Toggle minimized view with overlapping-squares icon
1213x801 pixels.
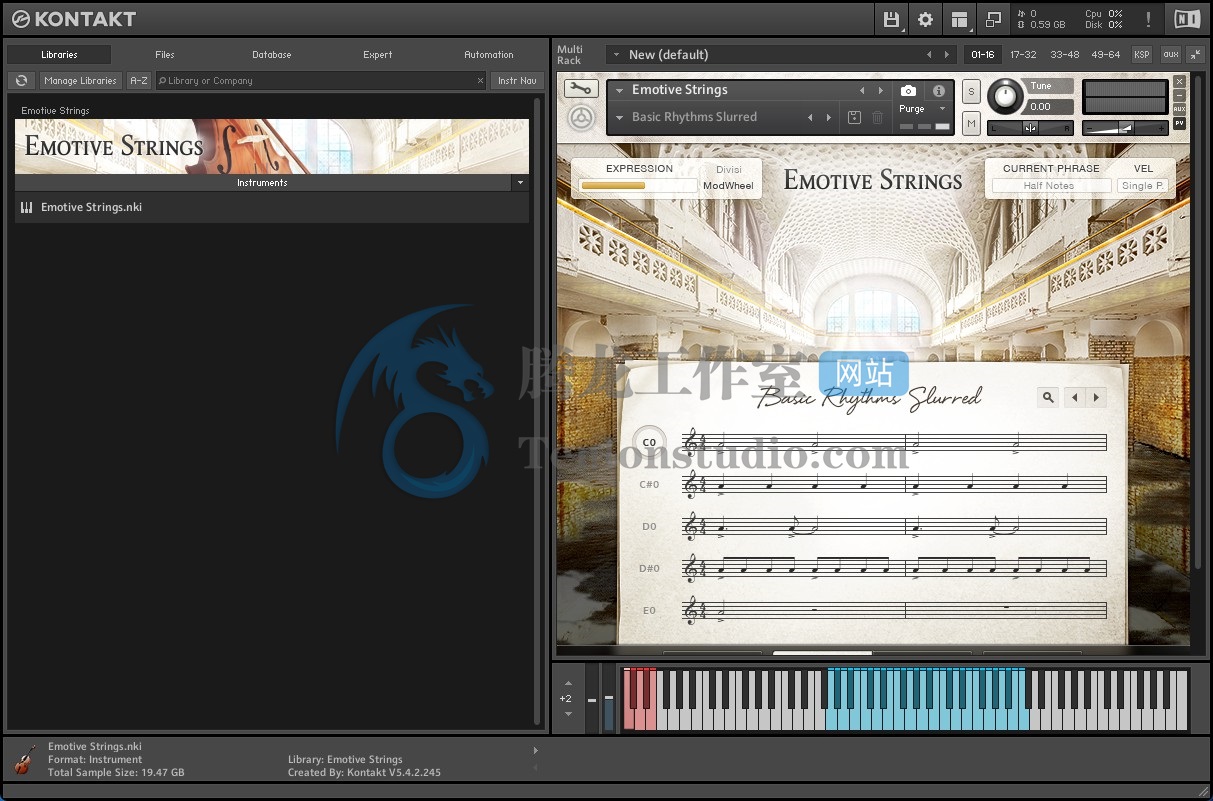(x=993, y=19)
